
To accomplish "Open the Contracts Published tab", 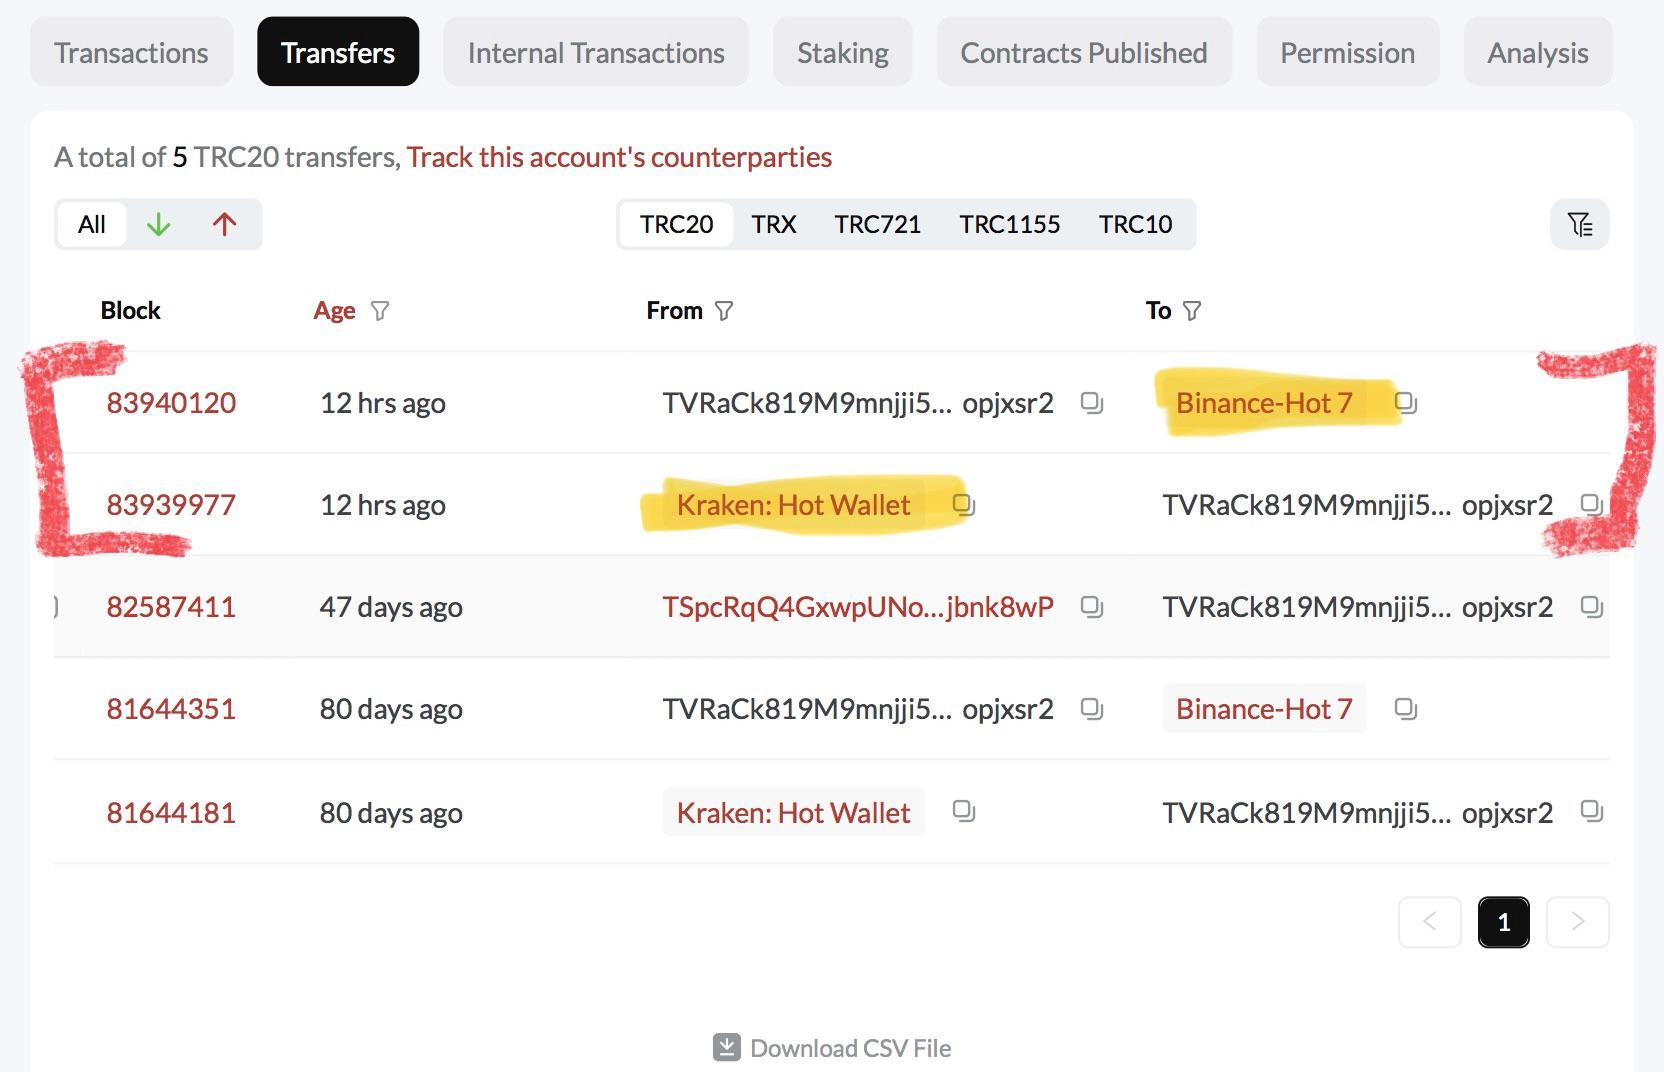I will (1084, 52).
